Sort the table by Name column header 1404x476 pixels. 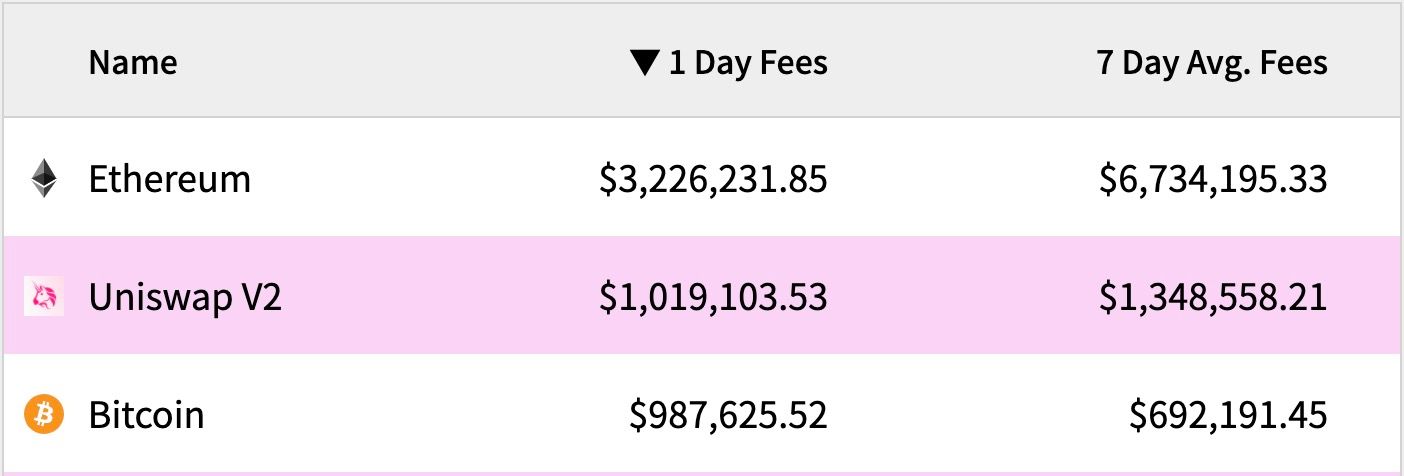[x=133, y=63]
